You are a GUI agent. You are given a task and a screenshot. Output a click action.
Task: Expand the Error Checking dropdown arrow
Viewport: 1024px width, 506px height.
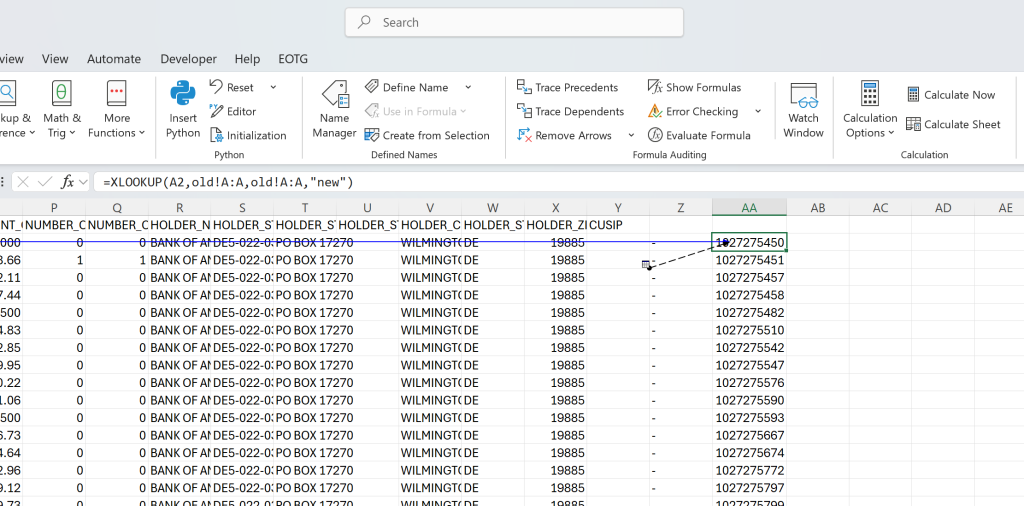tap(758, 112)
